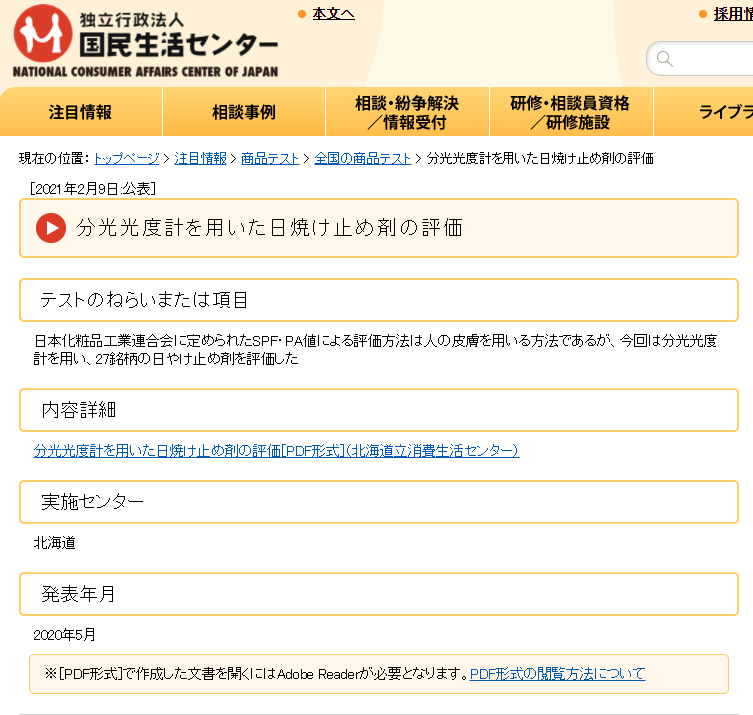Click the Adobe Reader notice text
This screenshot has height=715, width=753.
click(x=256, y=674)
